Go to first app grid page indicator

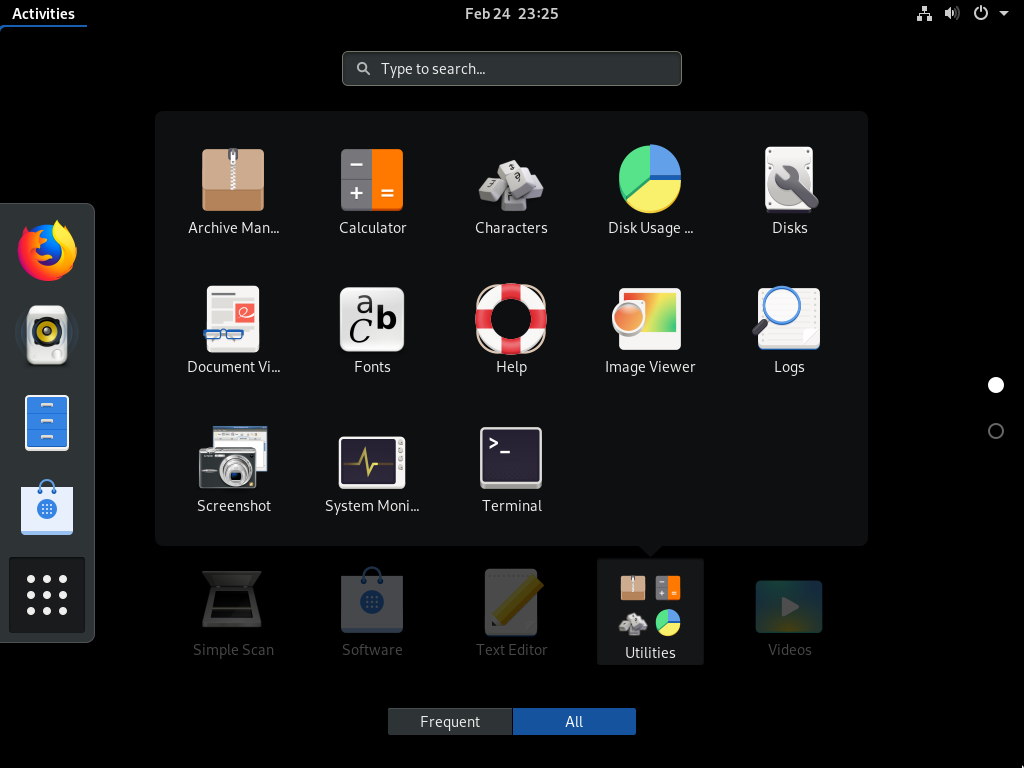tap(996, 385)
